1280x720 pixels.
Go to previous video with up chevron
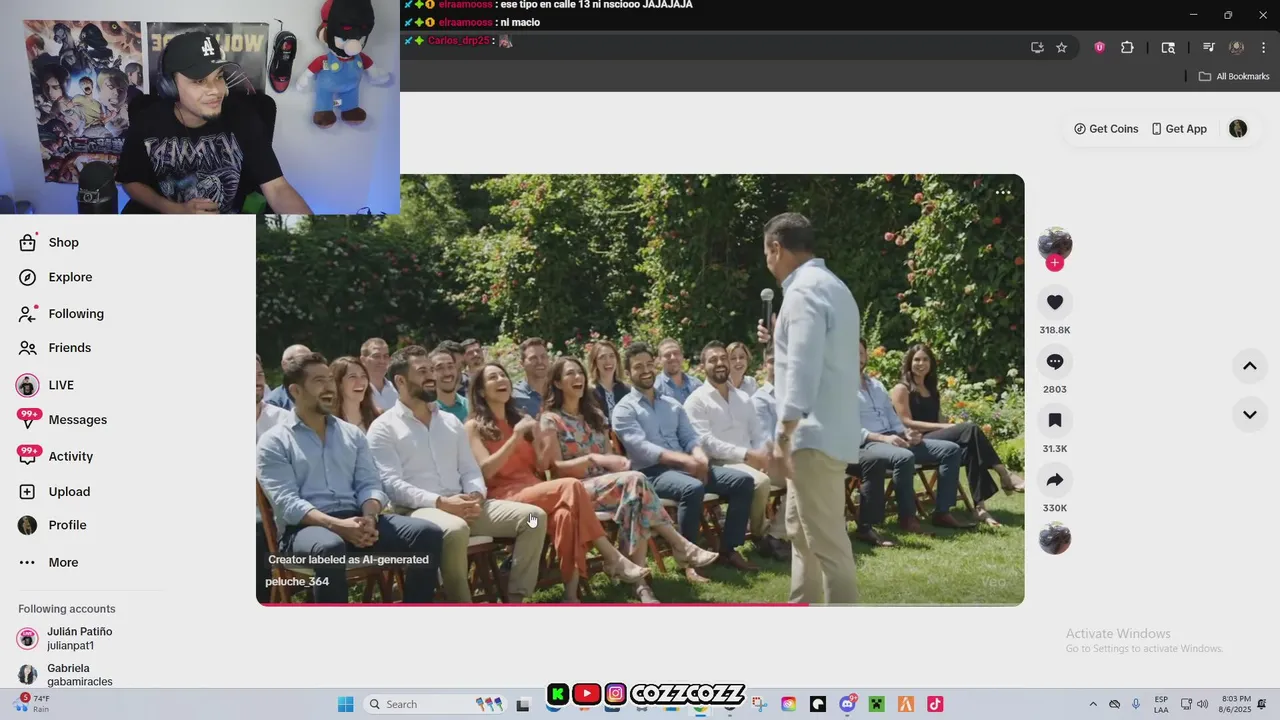click(1250, 366)
